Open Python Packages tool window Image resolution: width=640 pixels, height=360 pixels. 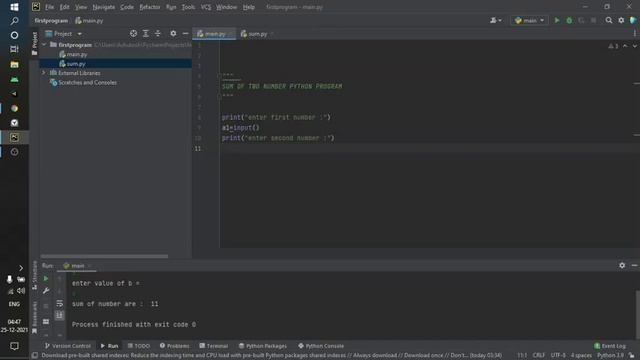click(263, 346)
